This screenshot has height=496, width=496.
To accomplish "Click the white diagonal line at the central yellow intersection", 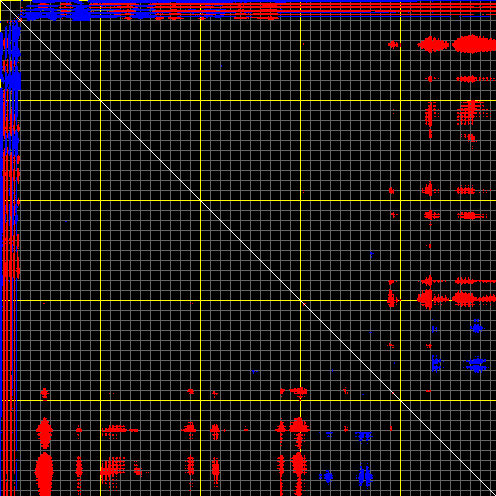I will click(200, 200).
